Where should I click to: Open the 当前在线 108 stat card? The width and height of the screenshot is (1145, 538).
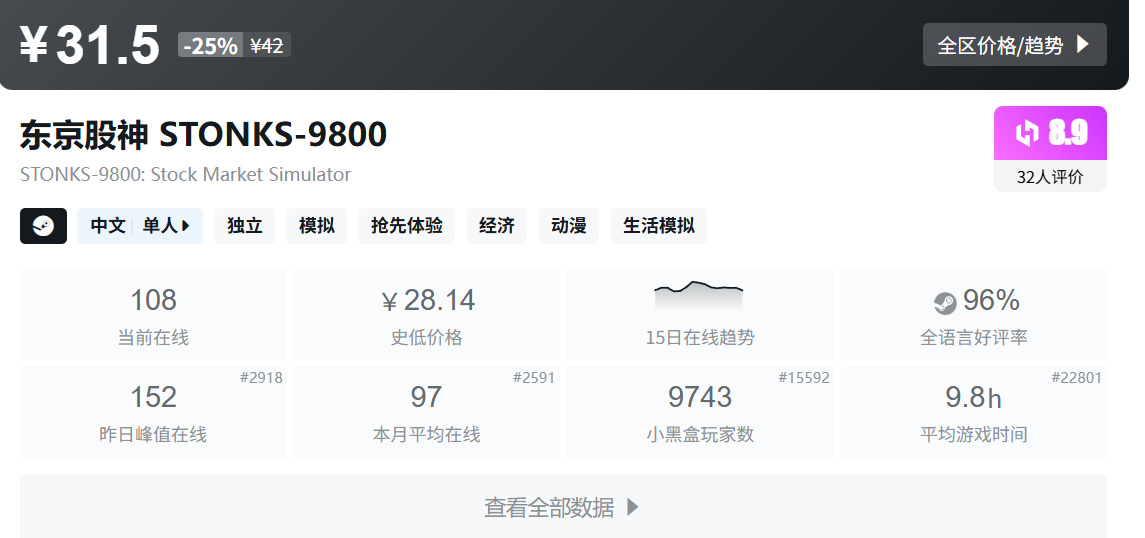(x=153, y=315)
